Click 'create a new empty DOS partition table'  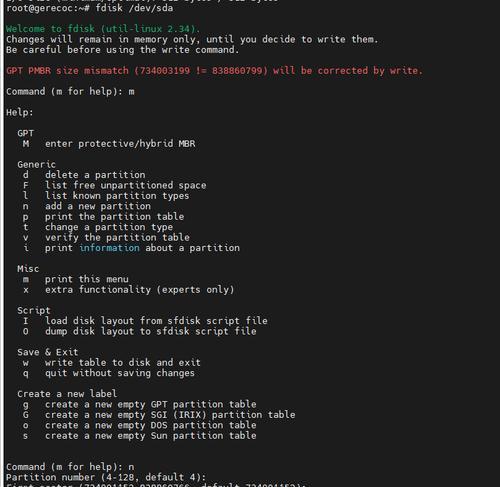coord(151,425)
